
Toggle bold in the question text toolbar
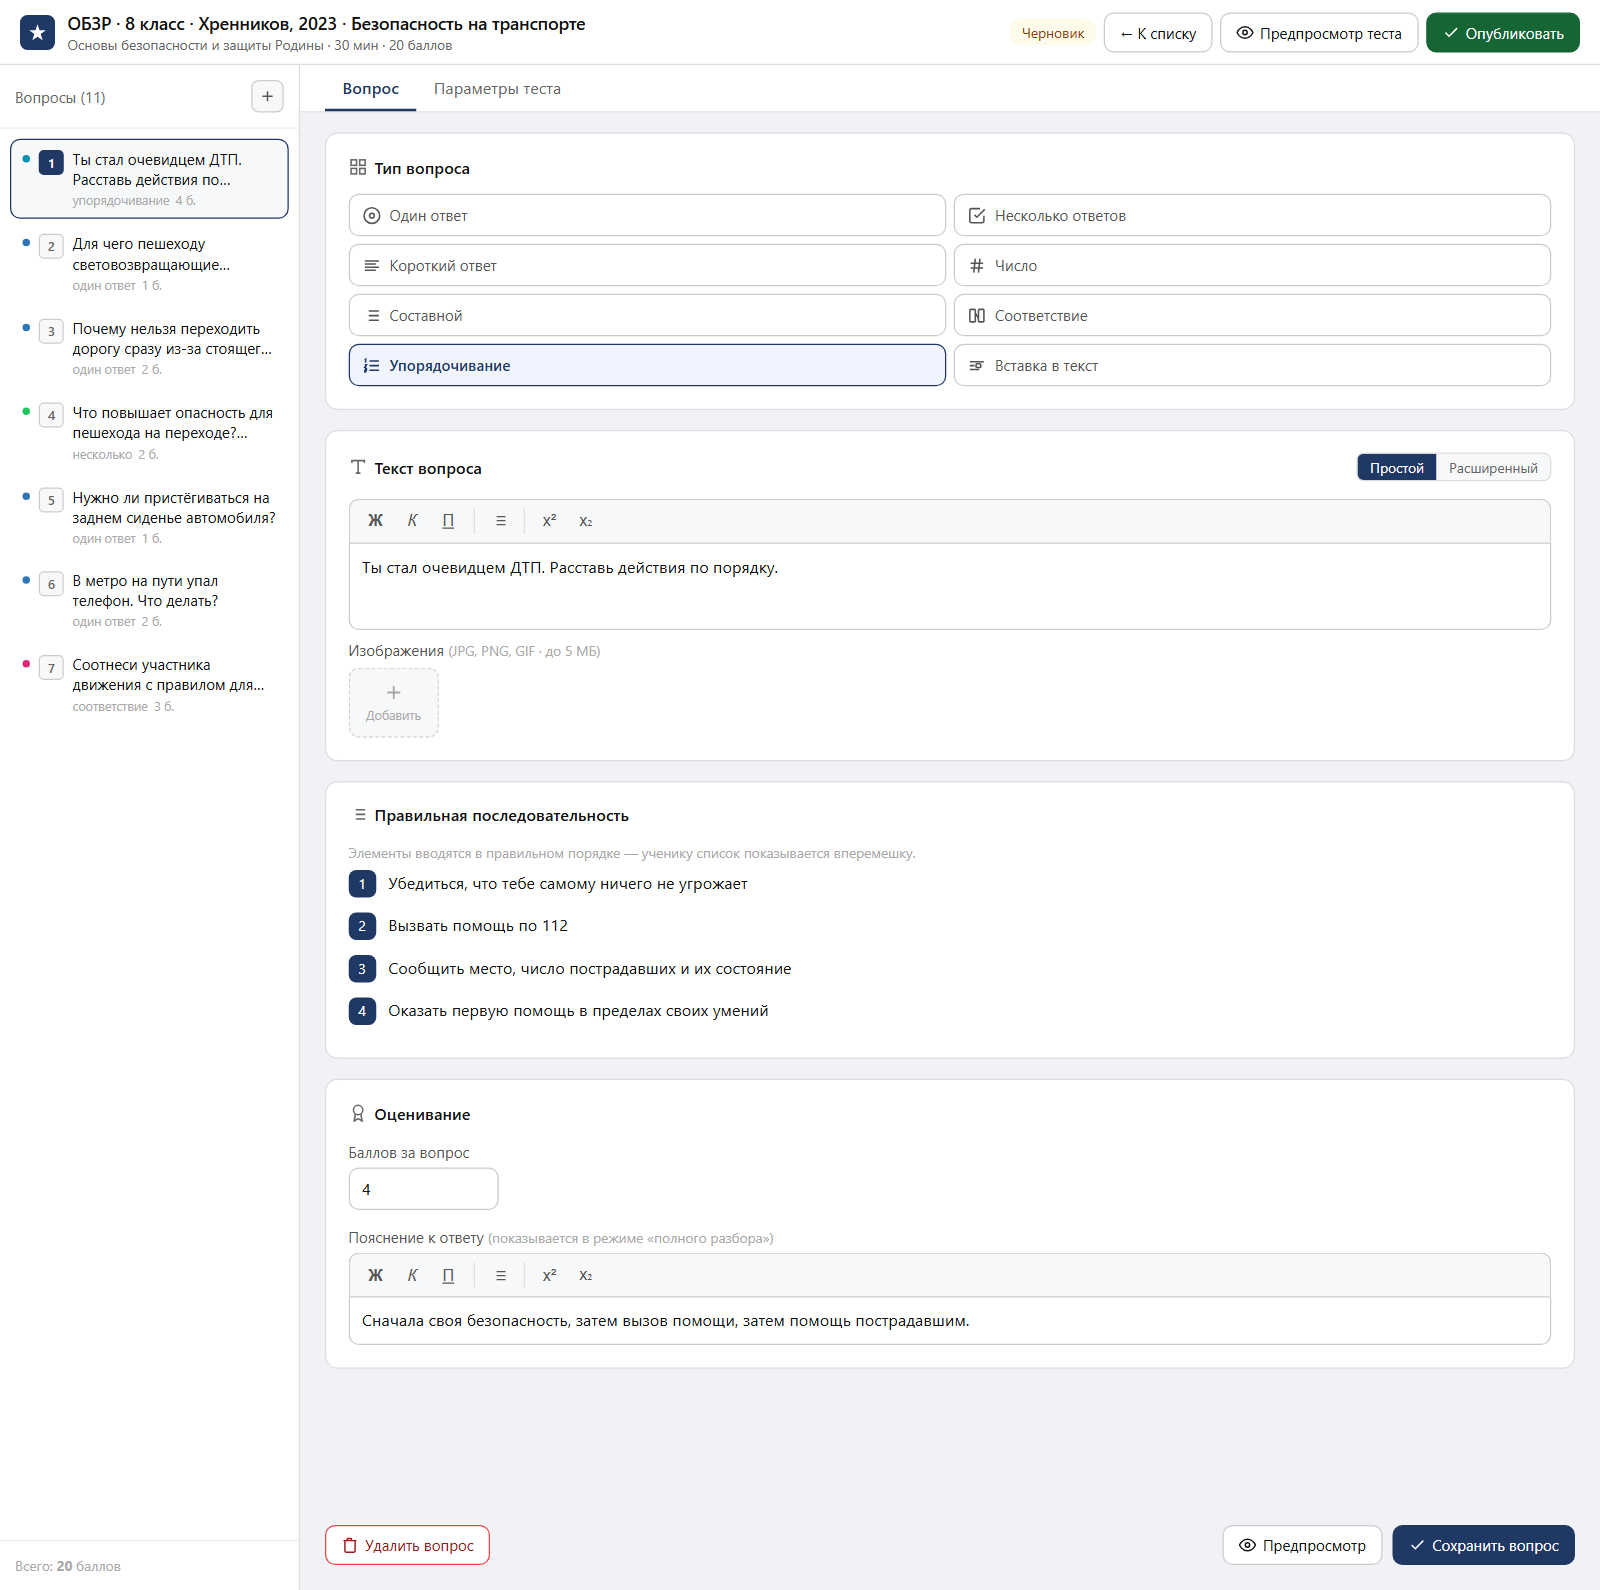pyautogui.click(x=375, y=521)
